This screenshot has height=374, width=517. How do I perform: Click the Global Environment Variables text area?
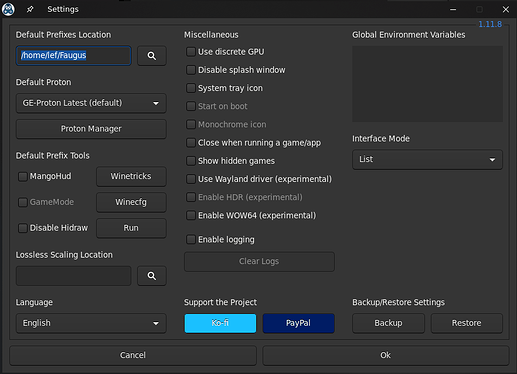427,84
